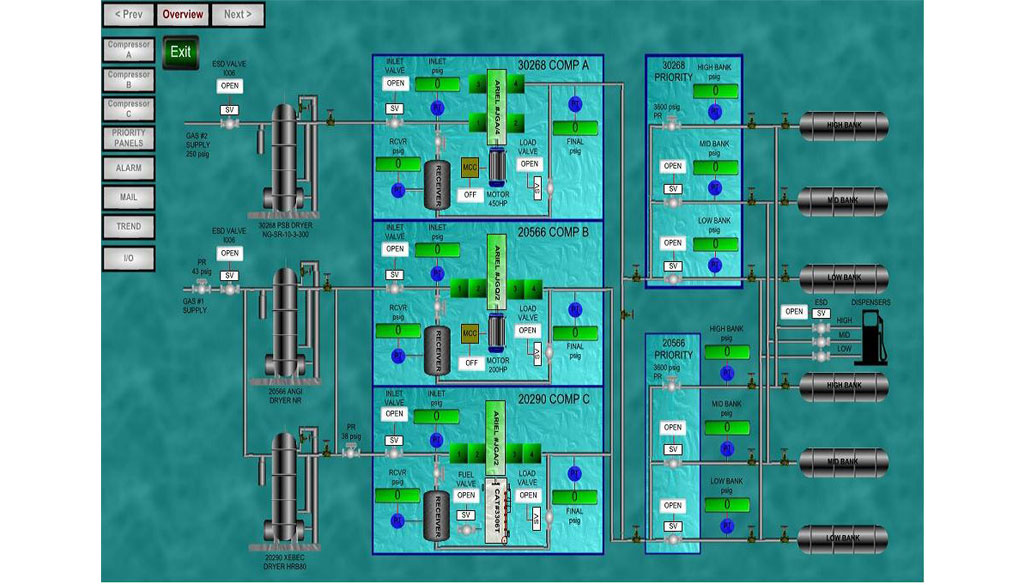The image size is (1026, 585).
Task: Toggle the COMP A Load Valve OPEN state
Action: coord(529,164)
